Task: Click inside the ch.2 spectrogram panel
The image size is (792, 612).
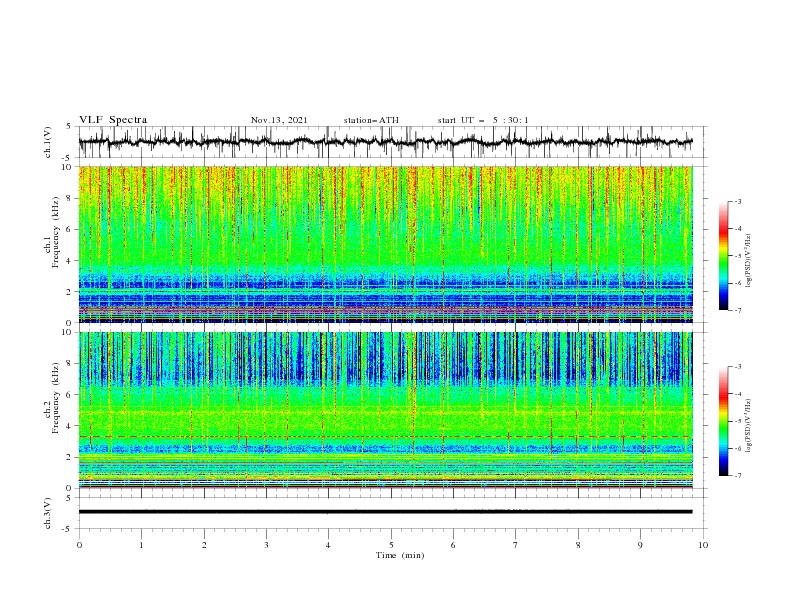Action: coord(386,410)
